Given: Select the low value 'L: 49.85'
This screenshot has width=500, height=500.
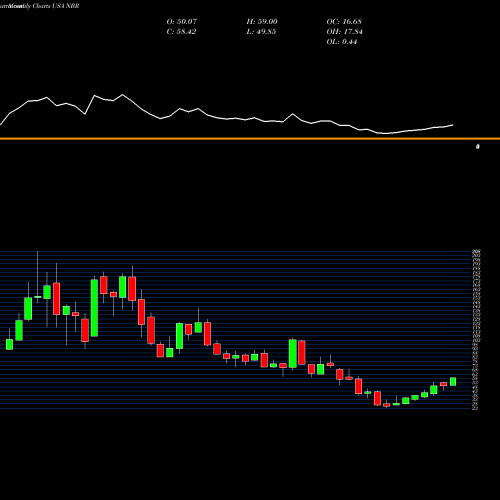Looking at the screenshot, I should (261, 32).
